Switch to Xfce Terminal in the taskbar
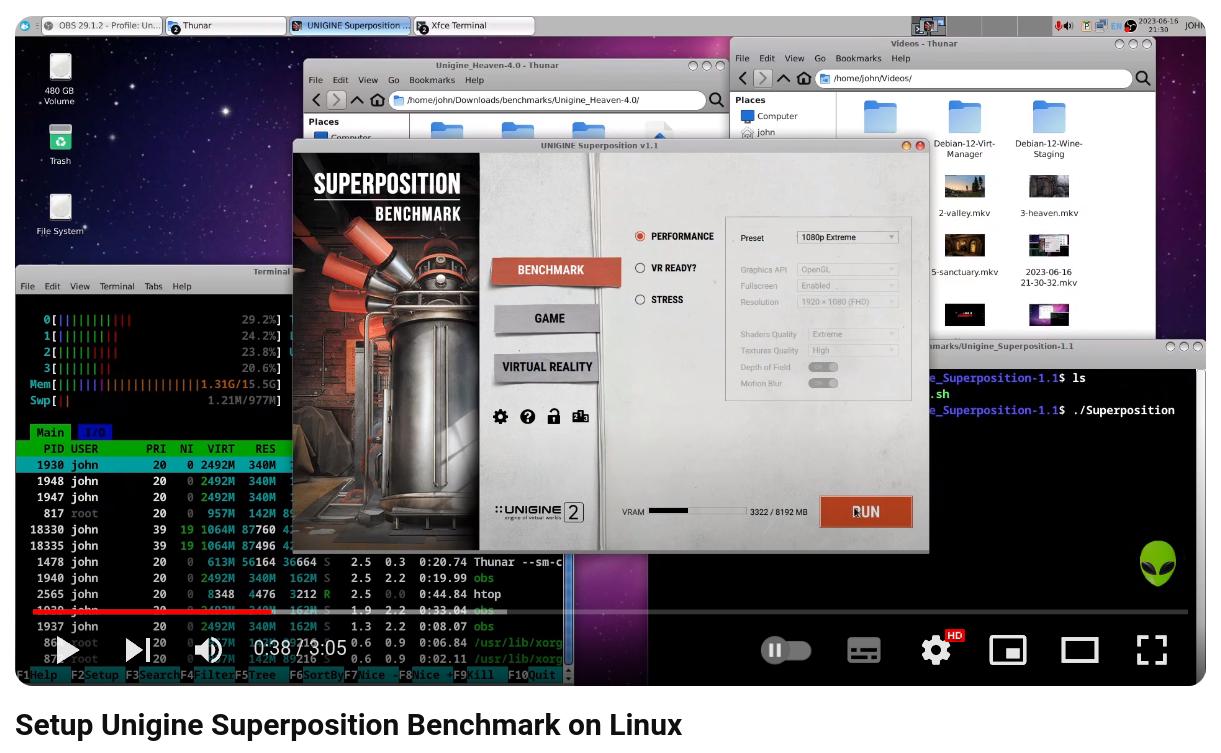 coord(474,25)
